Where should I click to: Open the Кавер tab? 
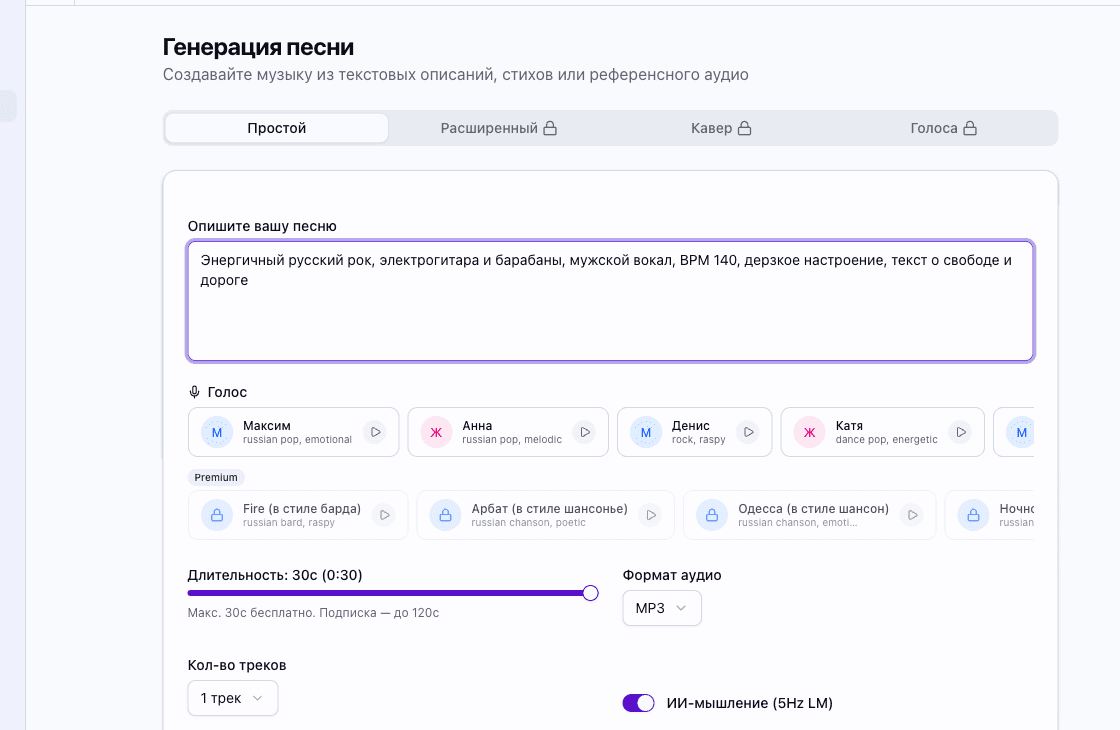tap(721, 127)
